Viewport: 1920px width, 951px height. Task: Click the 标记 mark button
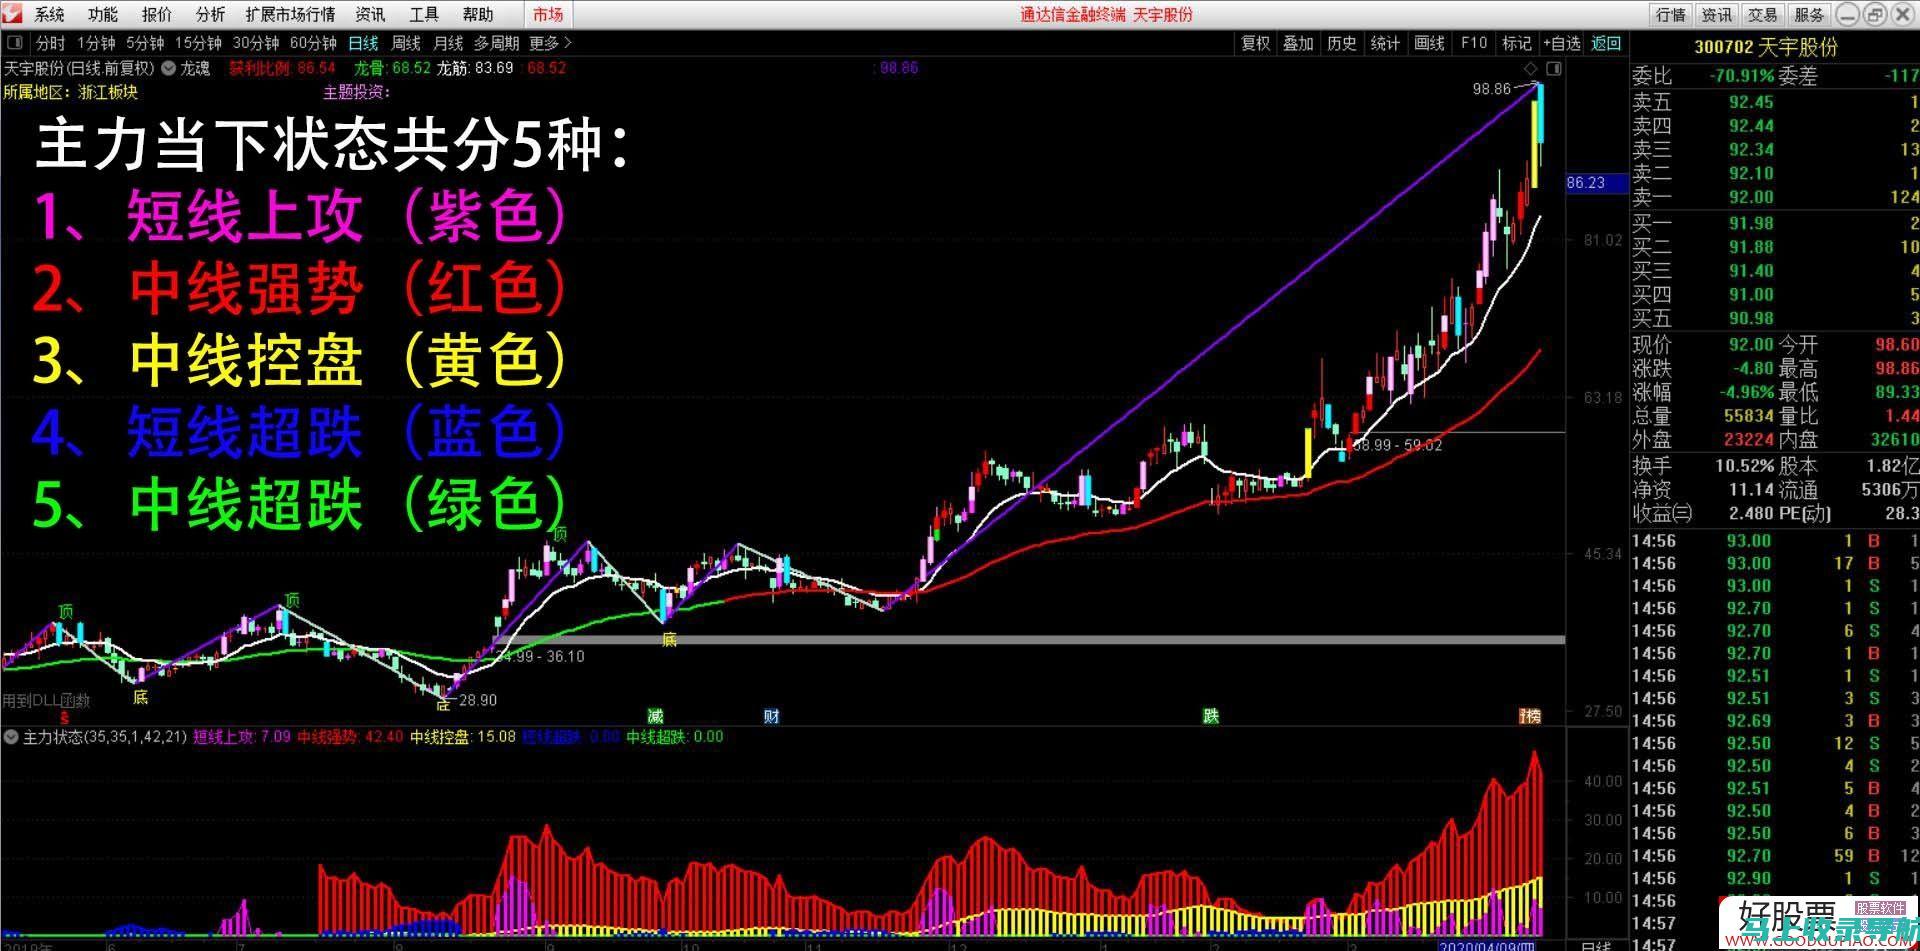pos(1517,43)
